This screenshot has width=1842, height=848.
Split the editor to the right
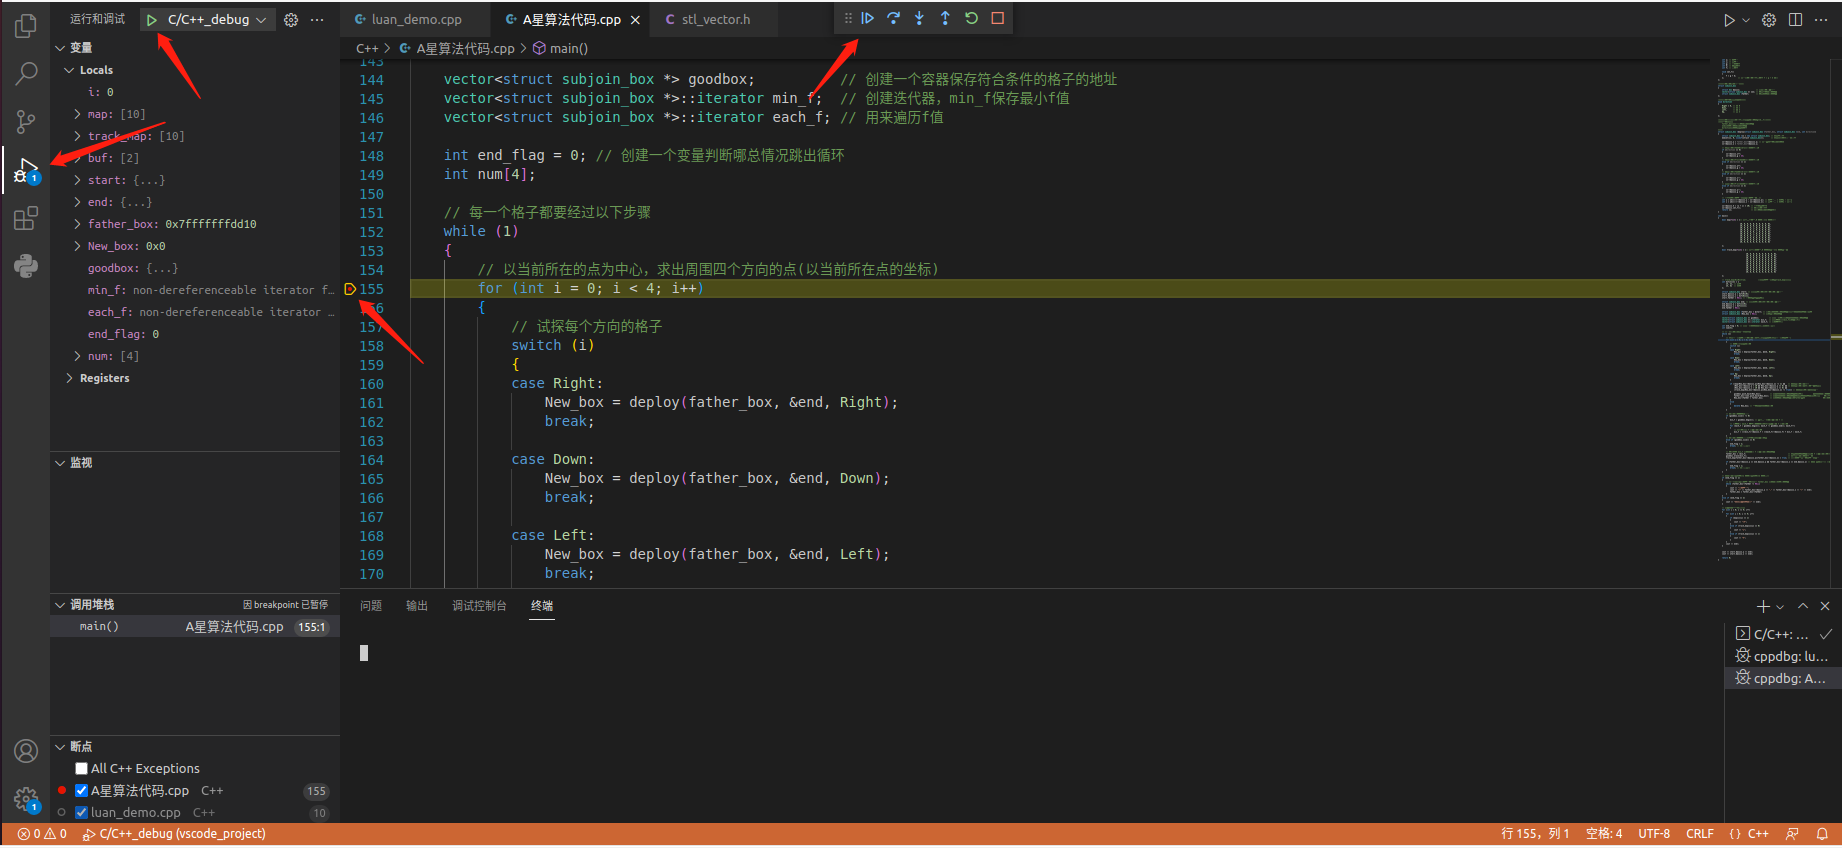pyautogui.click(x=1795, y=20)
